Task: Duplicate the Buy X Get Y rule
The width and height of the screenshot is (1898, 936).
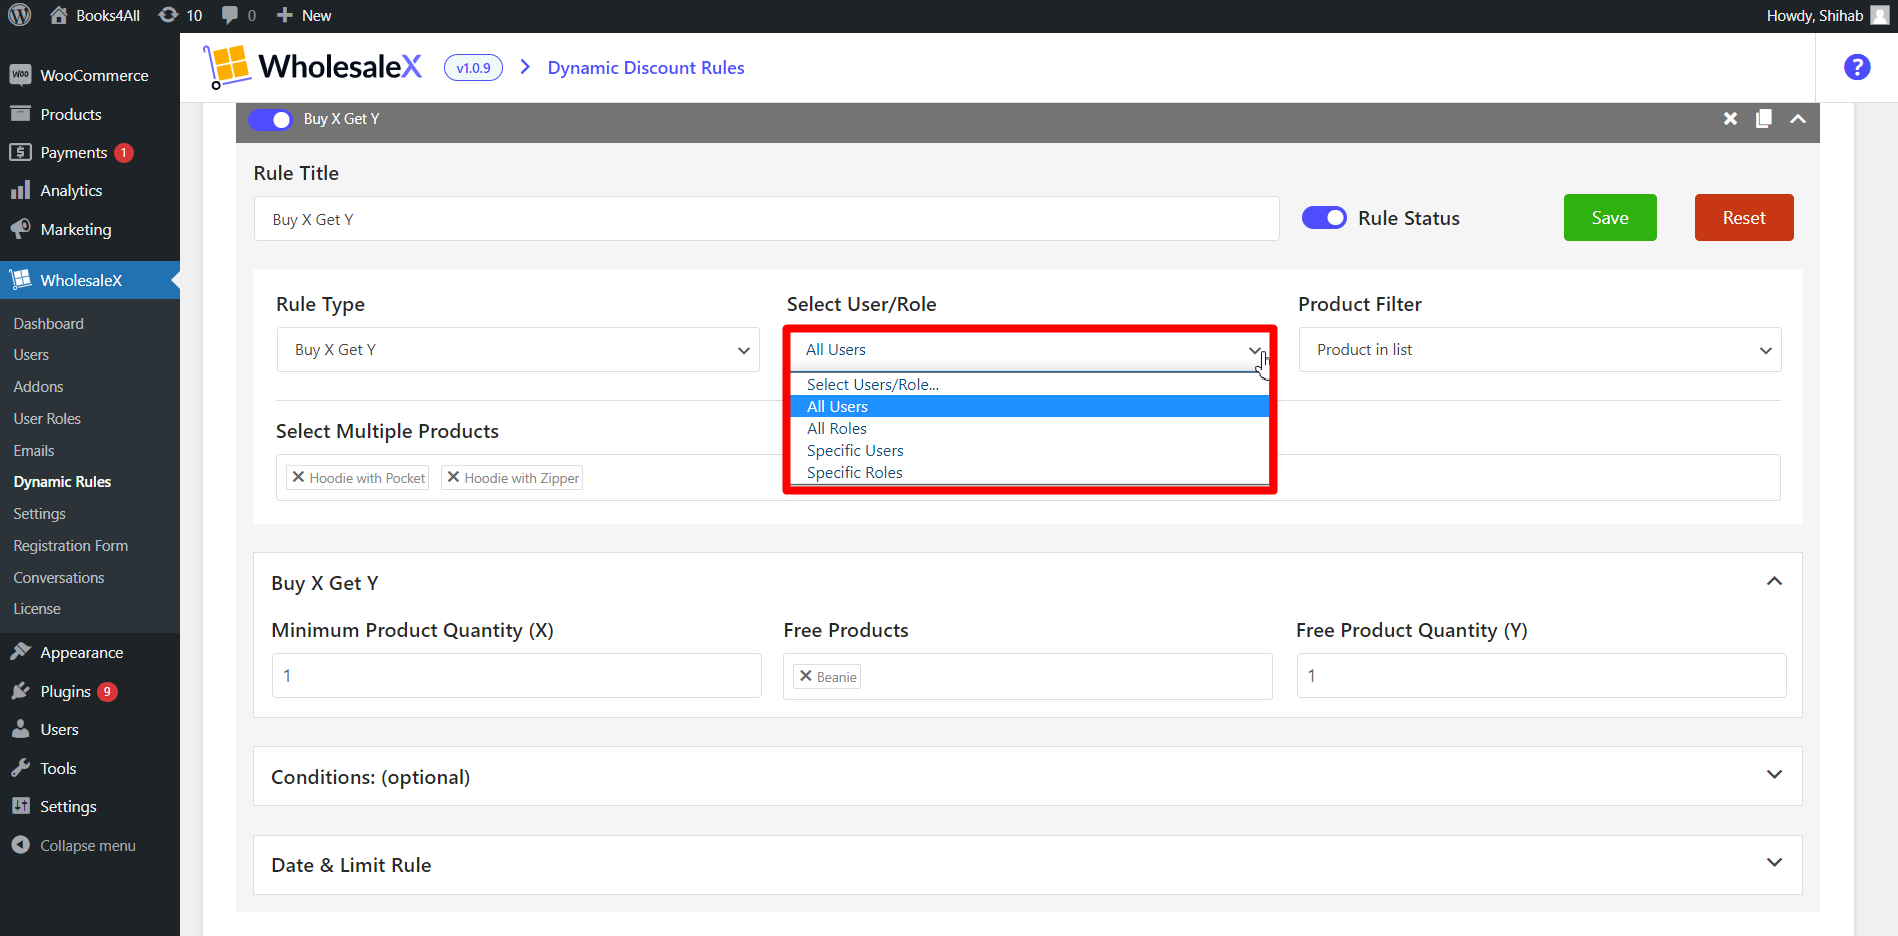Action: (1764, 119)
